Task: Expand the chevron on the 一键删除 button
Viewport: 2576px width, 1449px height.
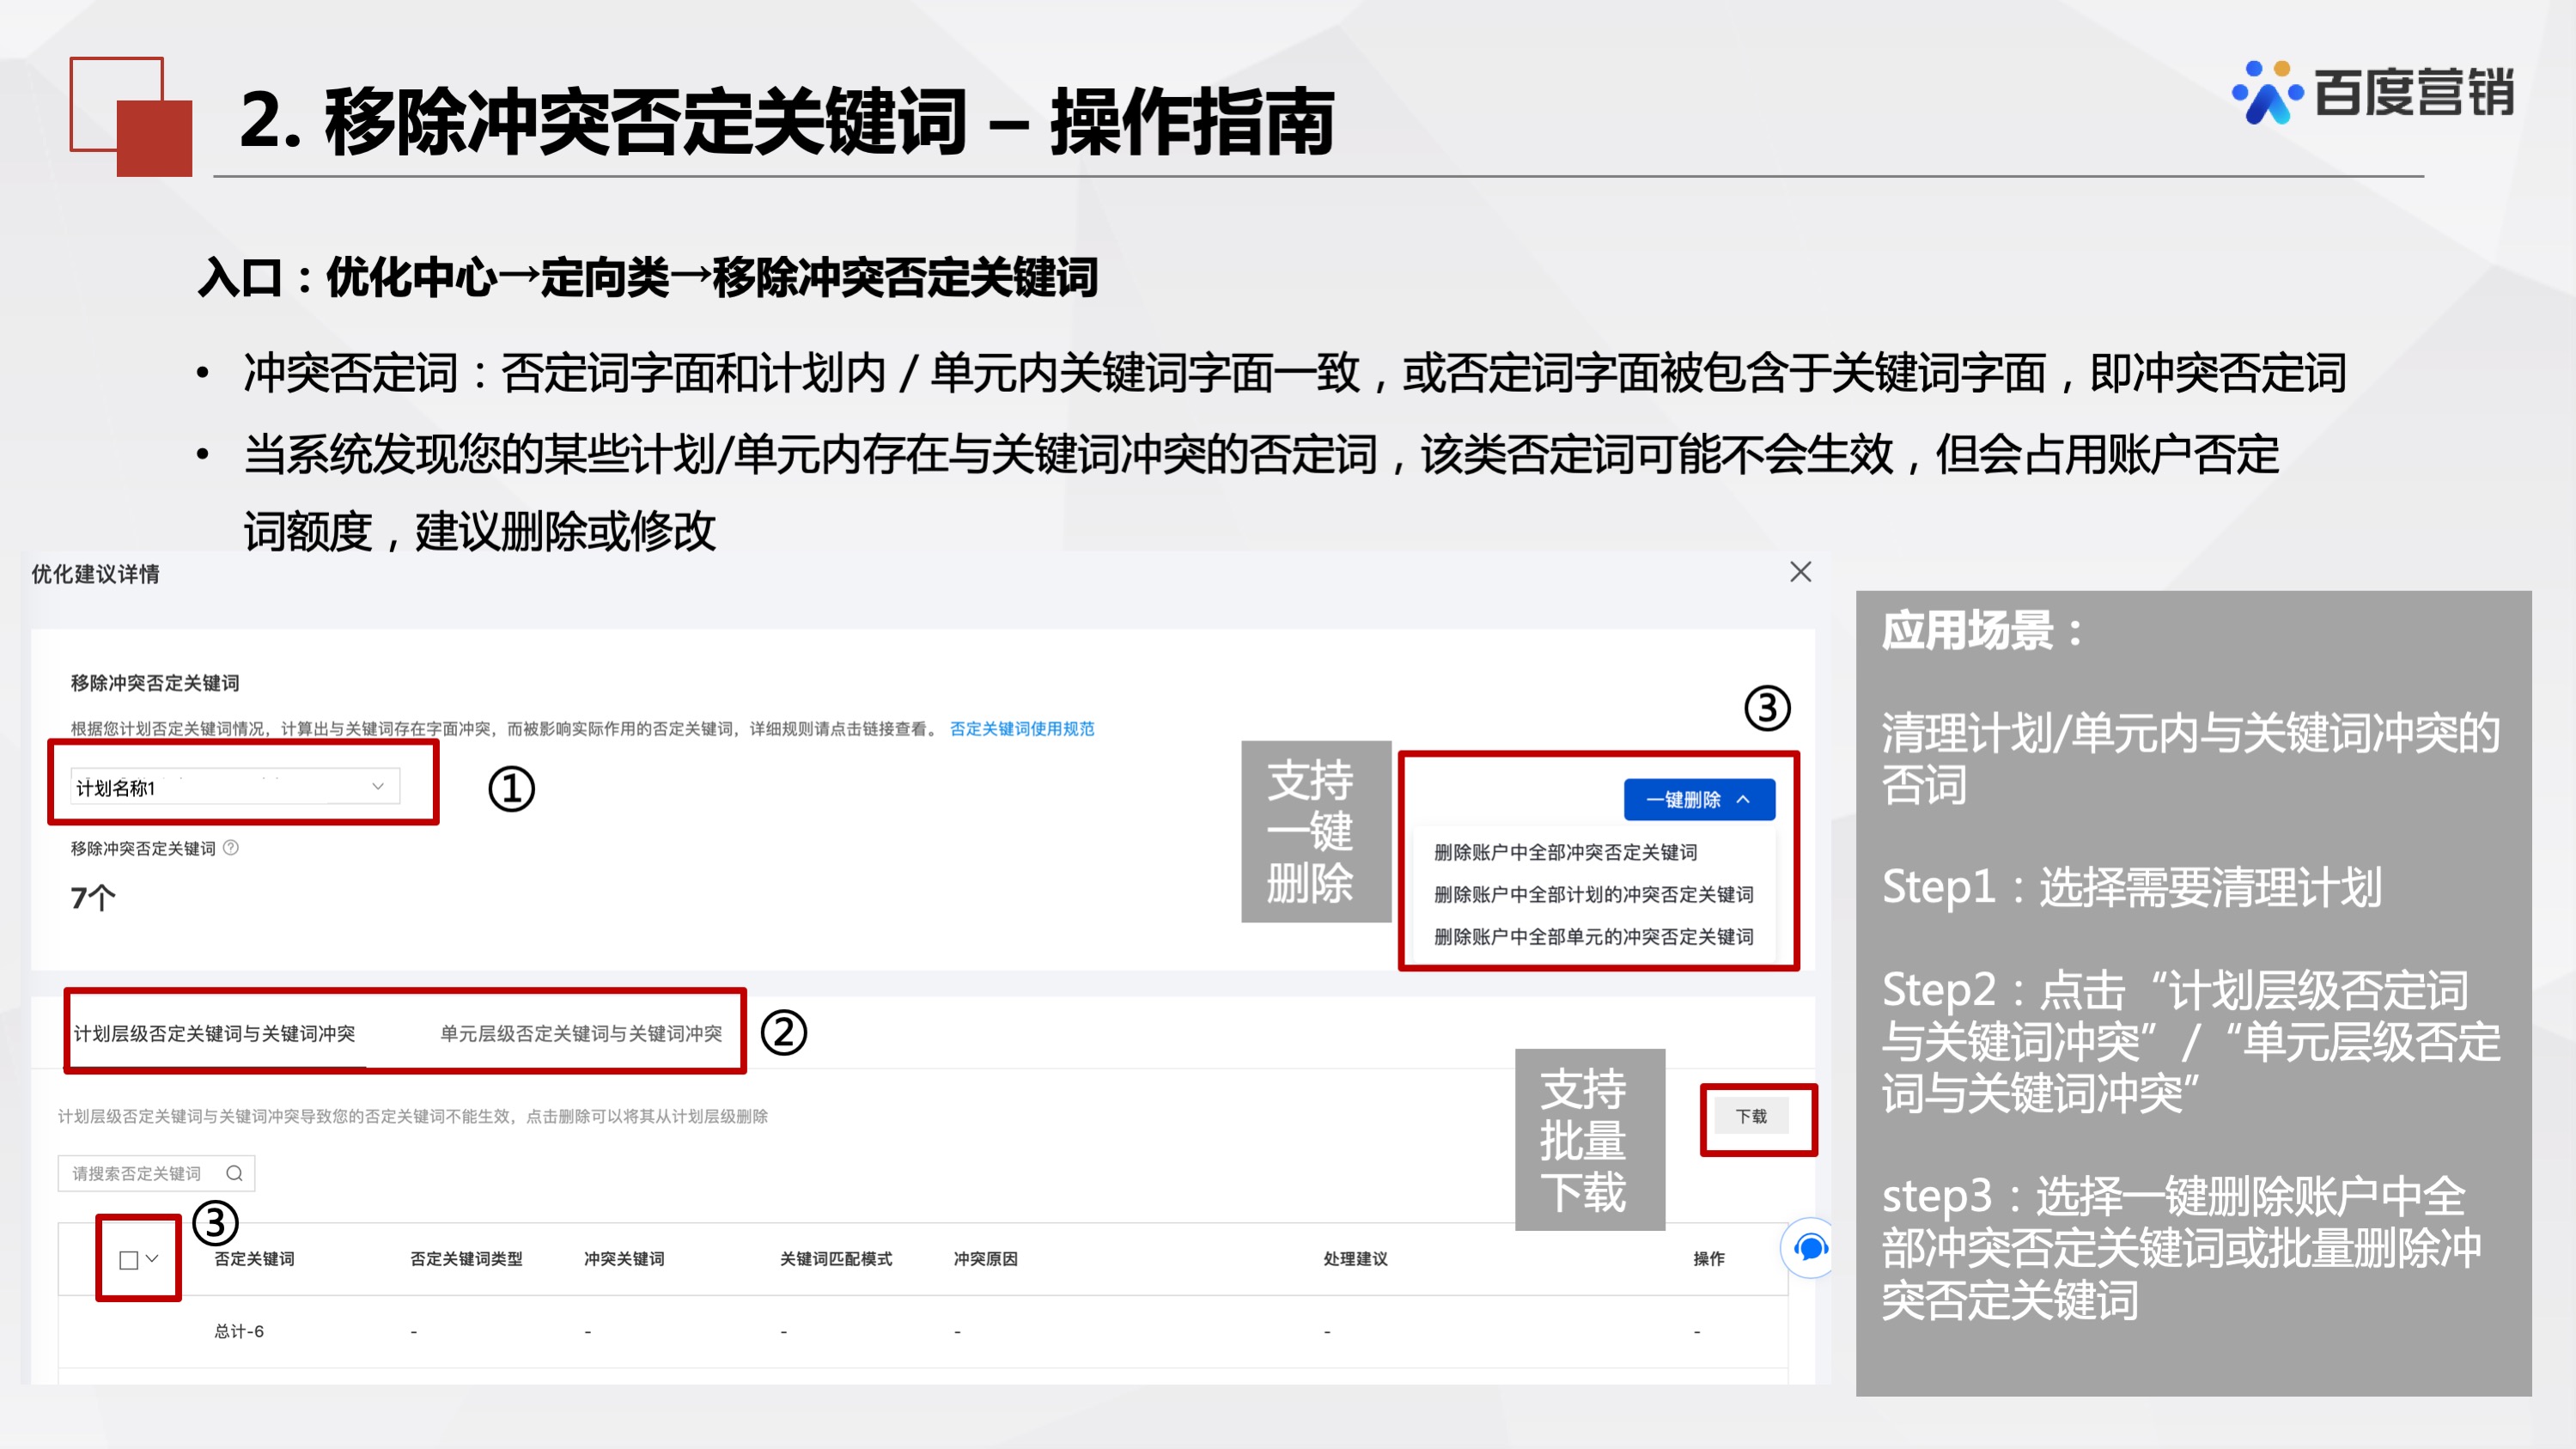Action: click(x=1747, y=799)
